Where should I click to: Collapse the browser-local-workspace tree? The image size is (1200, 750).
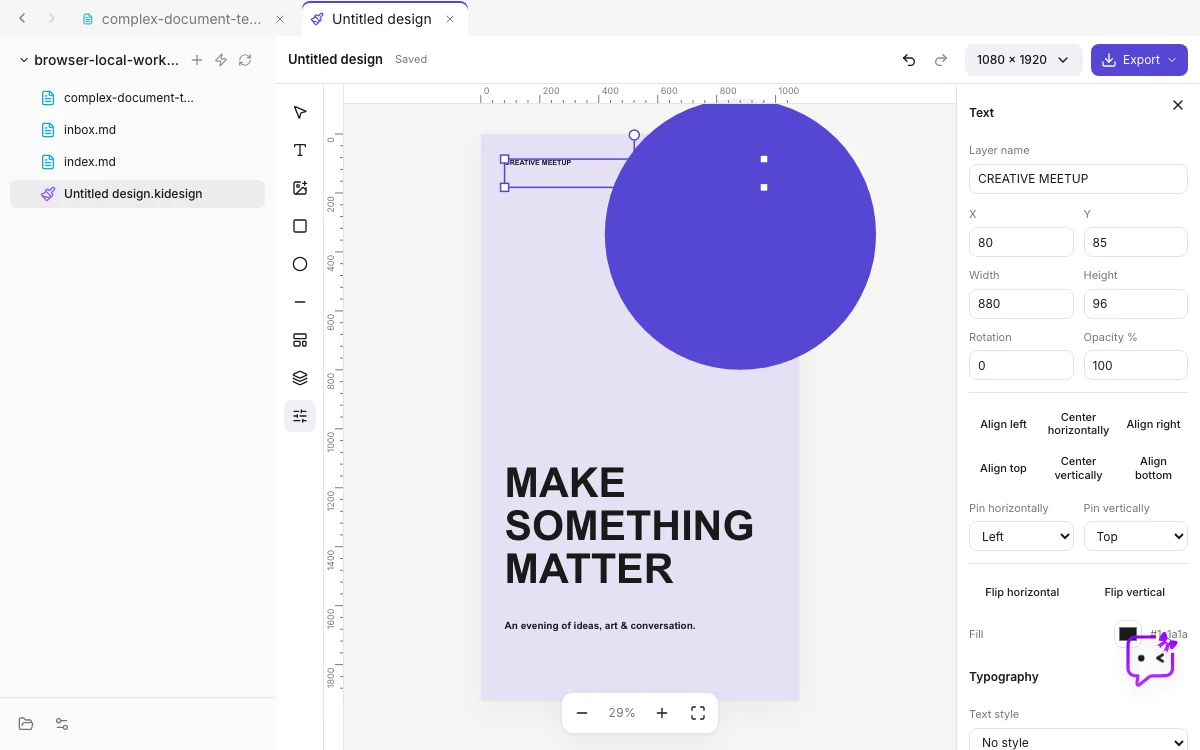(x=24, y=60)
